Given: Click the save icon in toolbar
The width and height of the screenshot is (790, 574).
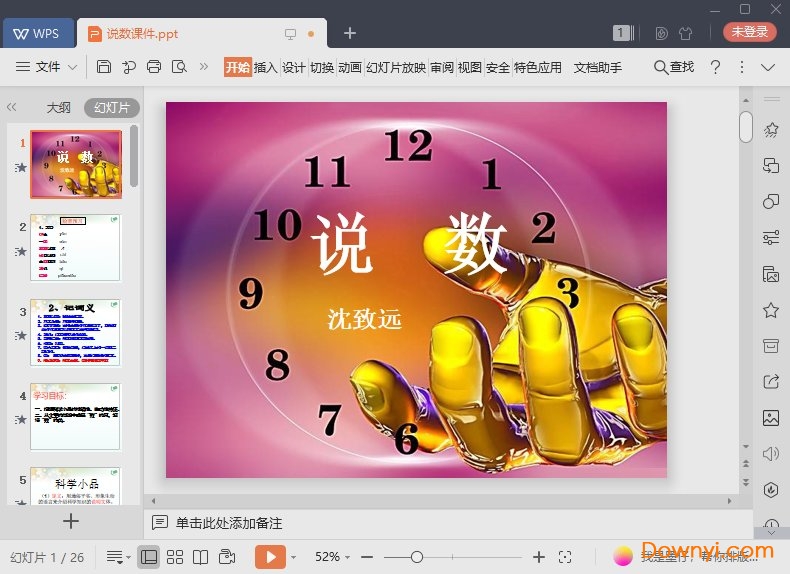Looking at the screenshot, I should (x=104, y=66).
